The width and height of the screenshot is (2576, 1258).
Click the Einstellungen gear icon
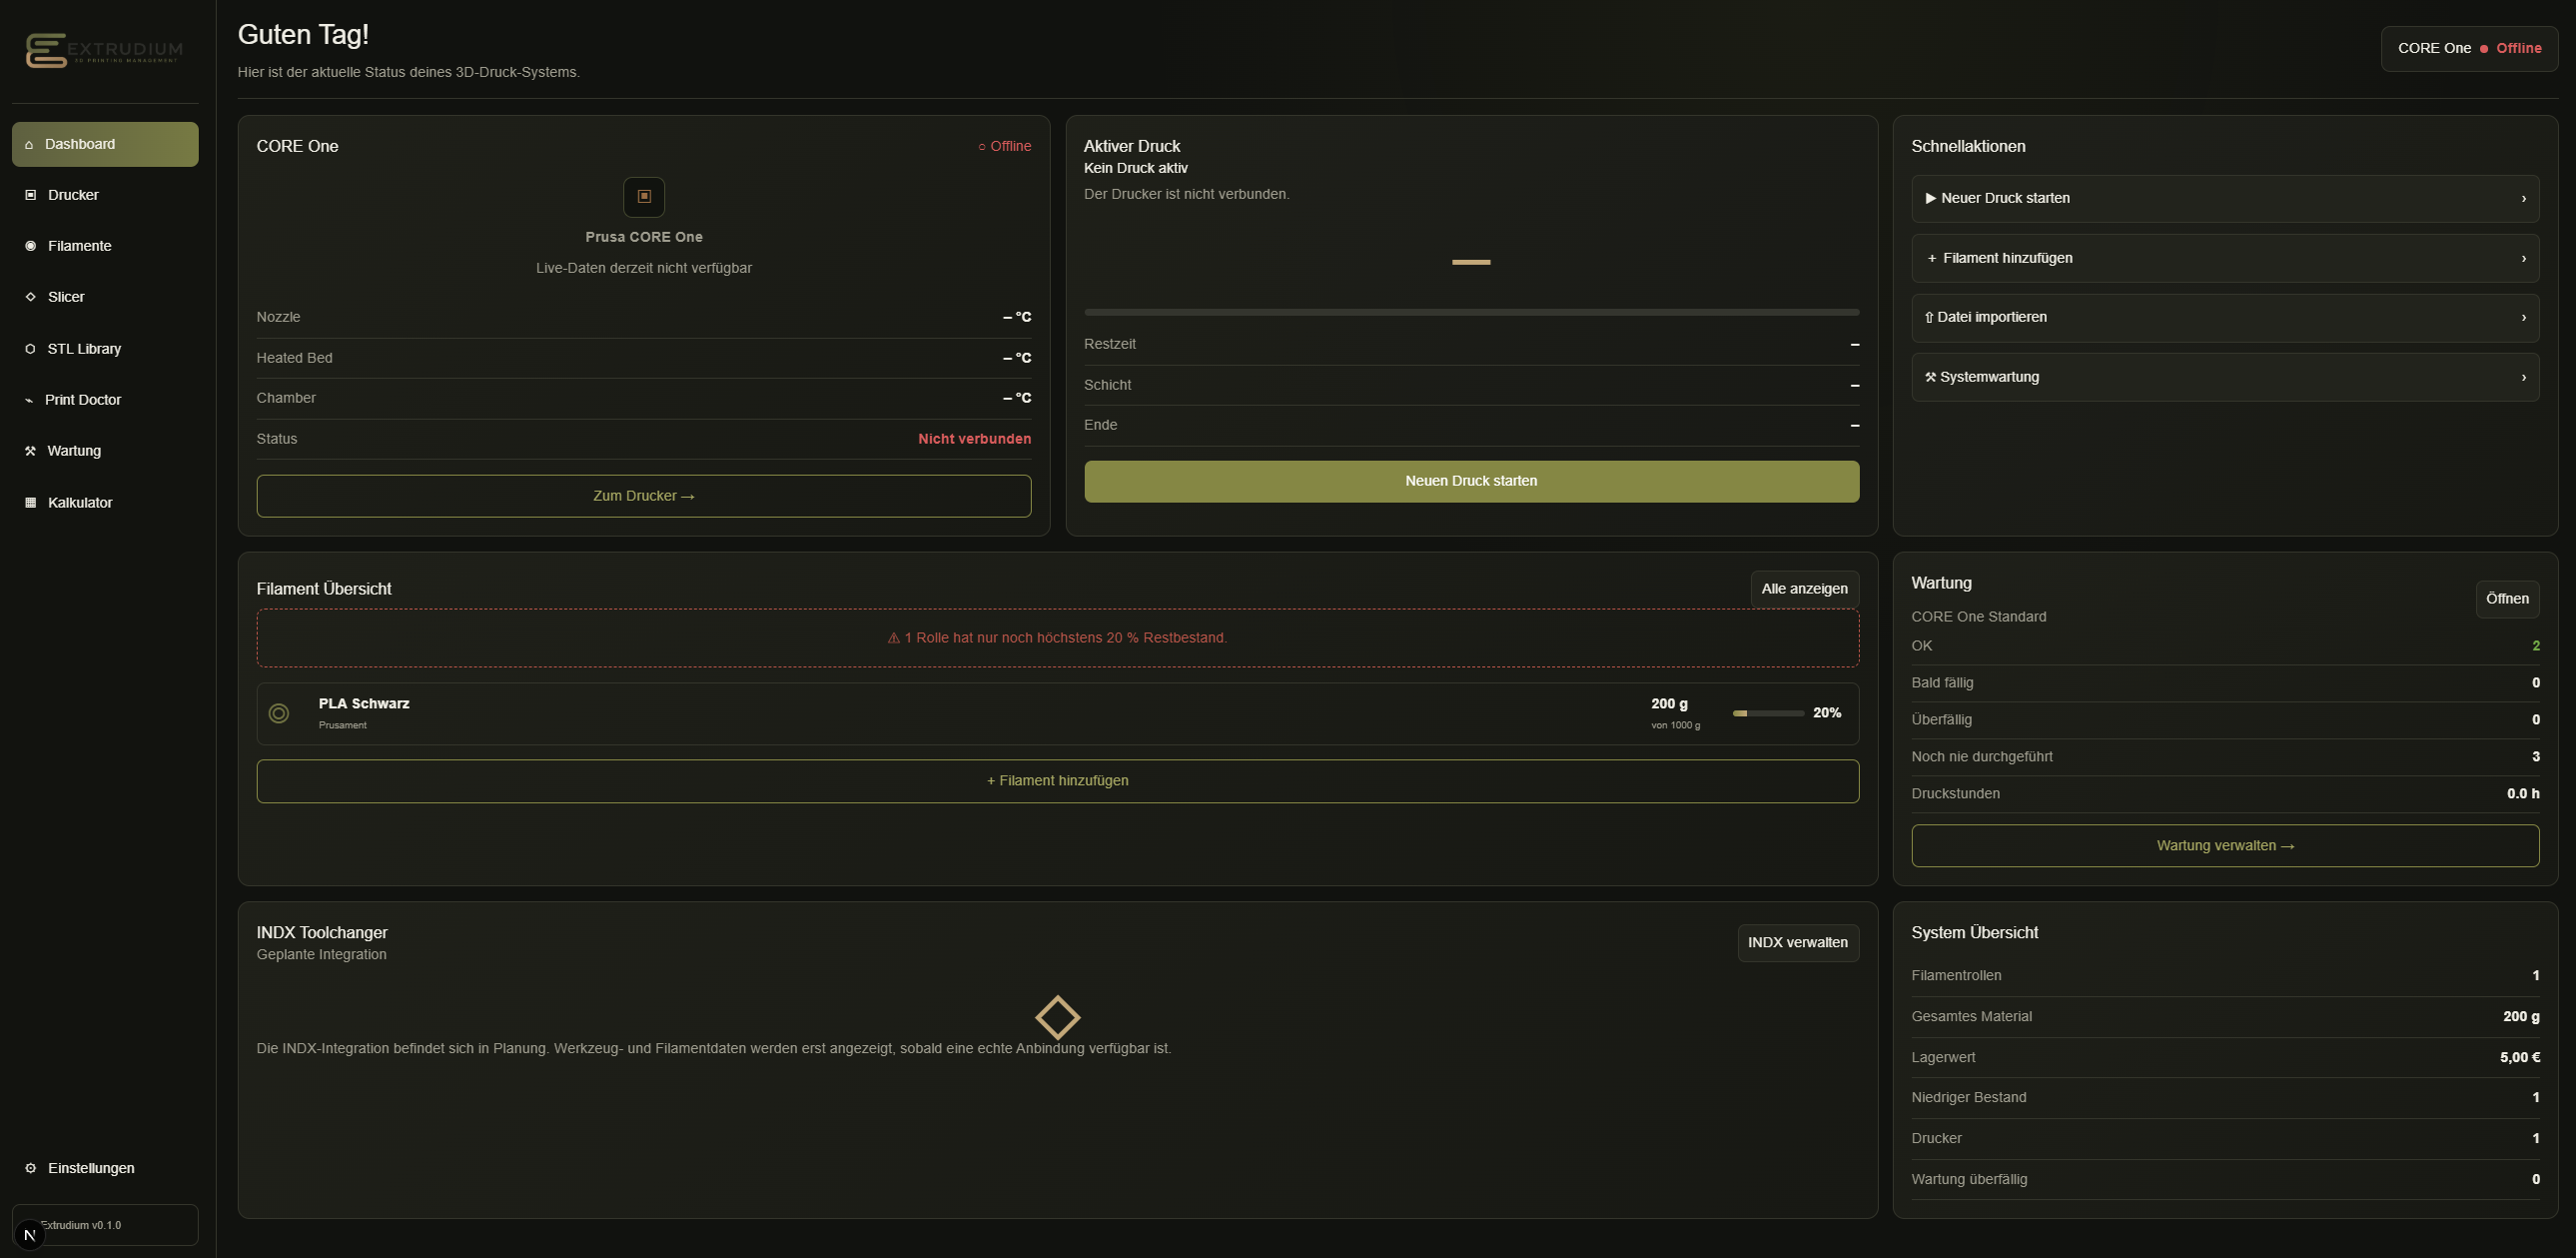(x=30, y=1168)
